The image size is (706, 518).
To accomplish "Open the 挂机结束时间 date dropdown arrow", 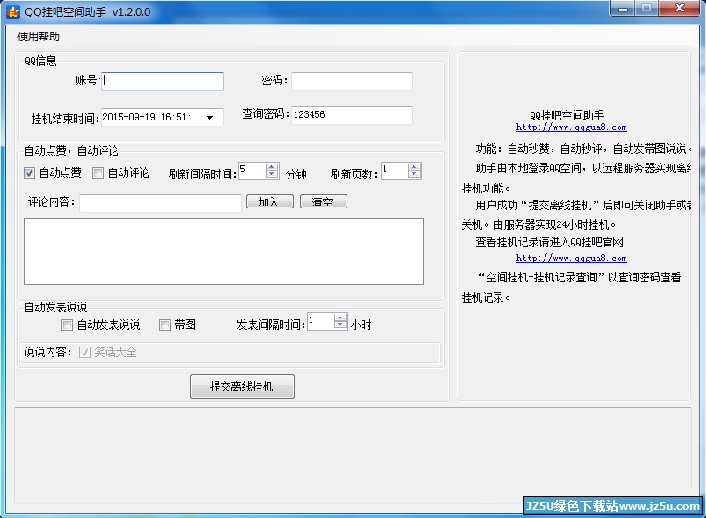I will pos(210,118).
